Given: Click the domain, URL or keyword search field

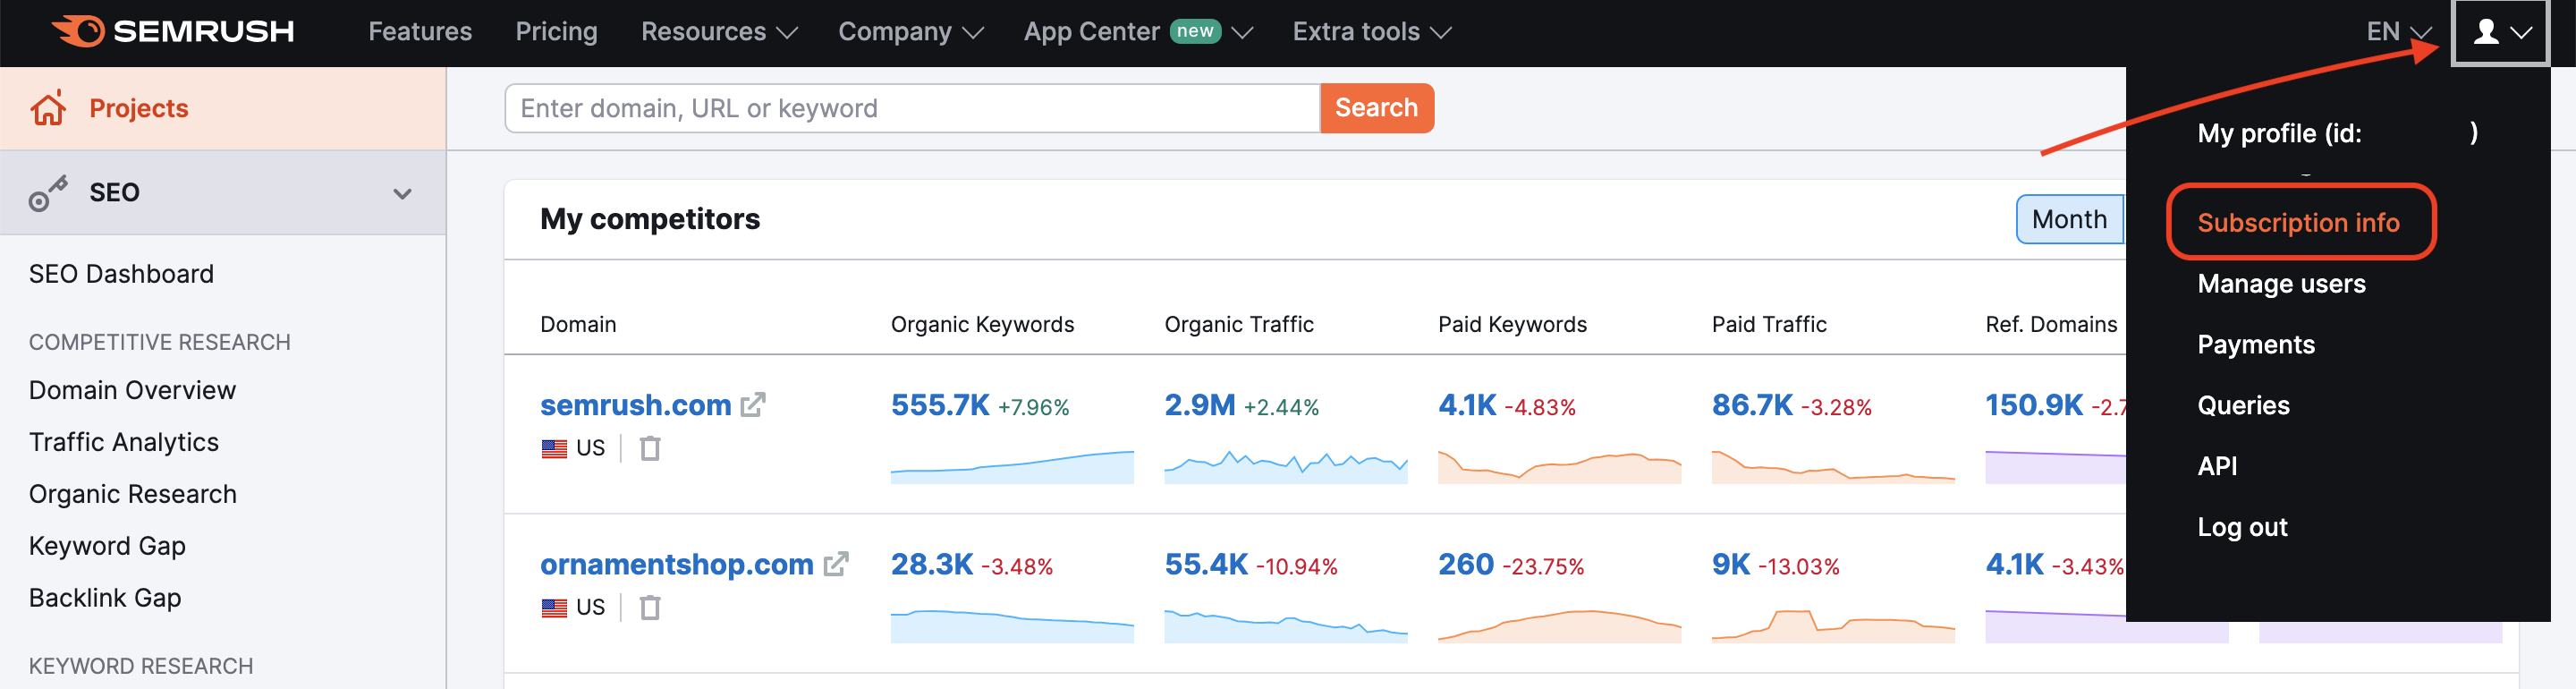Looking at the screenshot, I should (912, 108).
